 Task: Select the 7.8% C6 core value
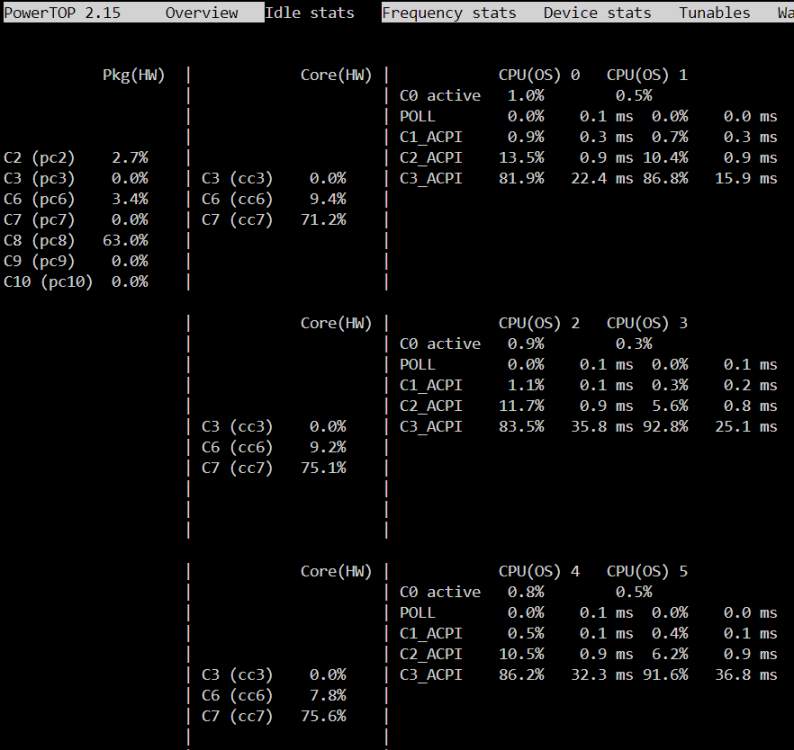point(328,695)
